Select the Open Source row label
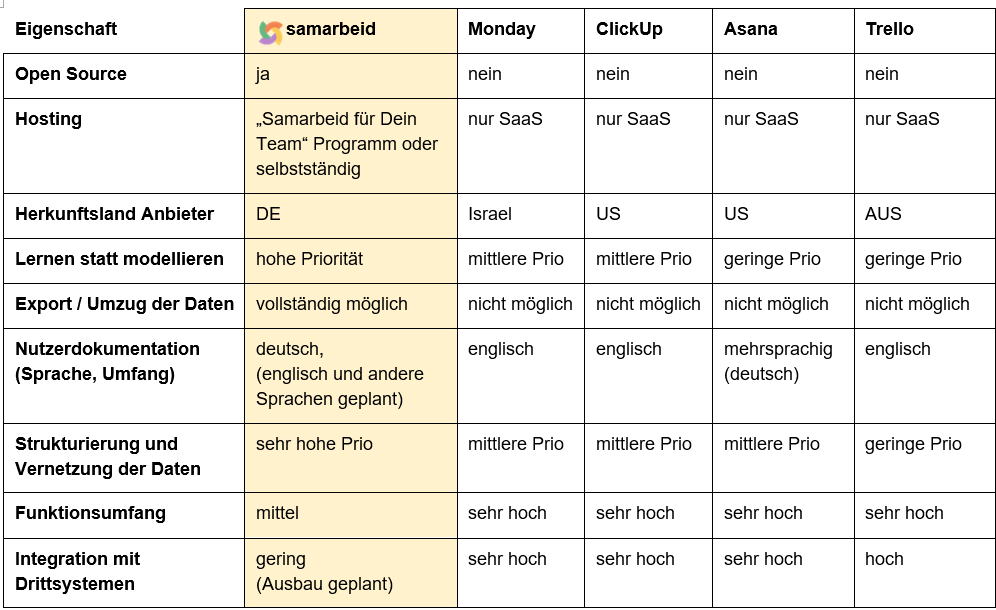 coord(71,74)
